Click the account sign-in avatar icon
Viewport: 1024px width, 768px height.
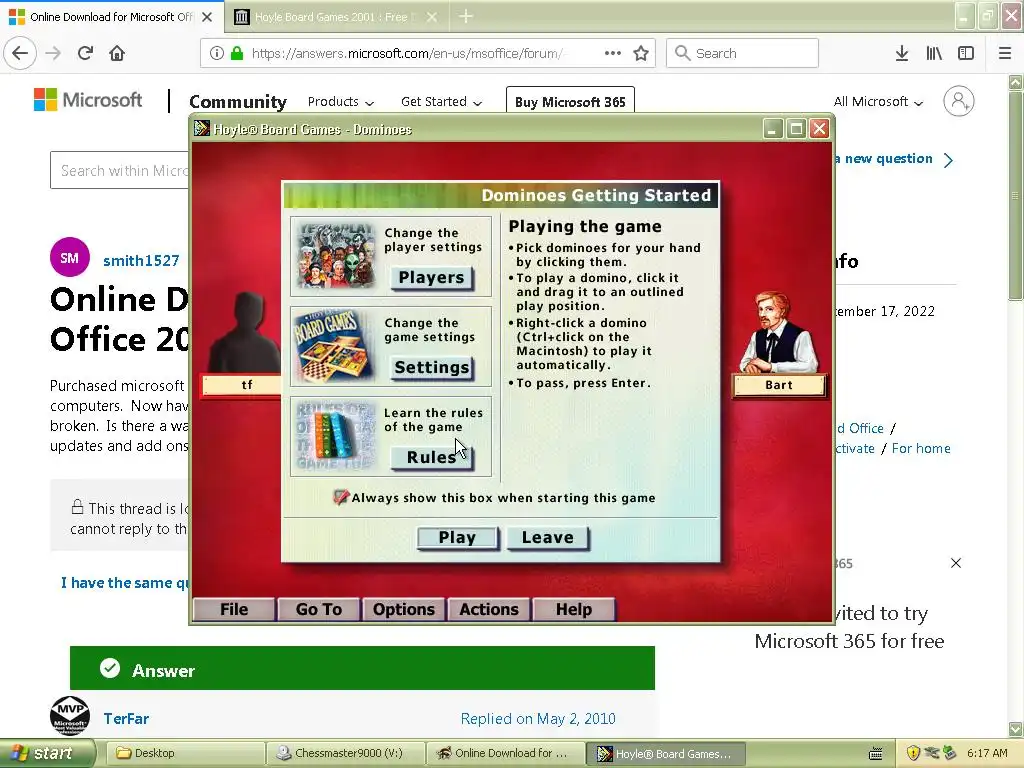point(958,101)
